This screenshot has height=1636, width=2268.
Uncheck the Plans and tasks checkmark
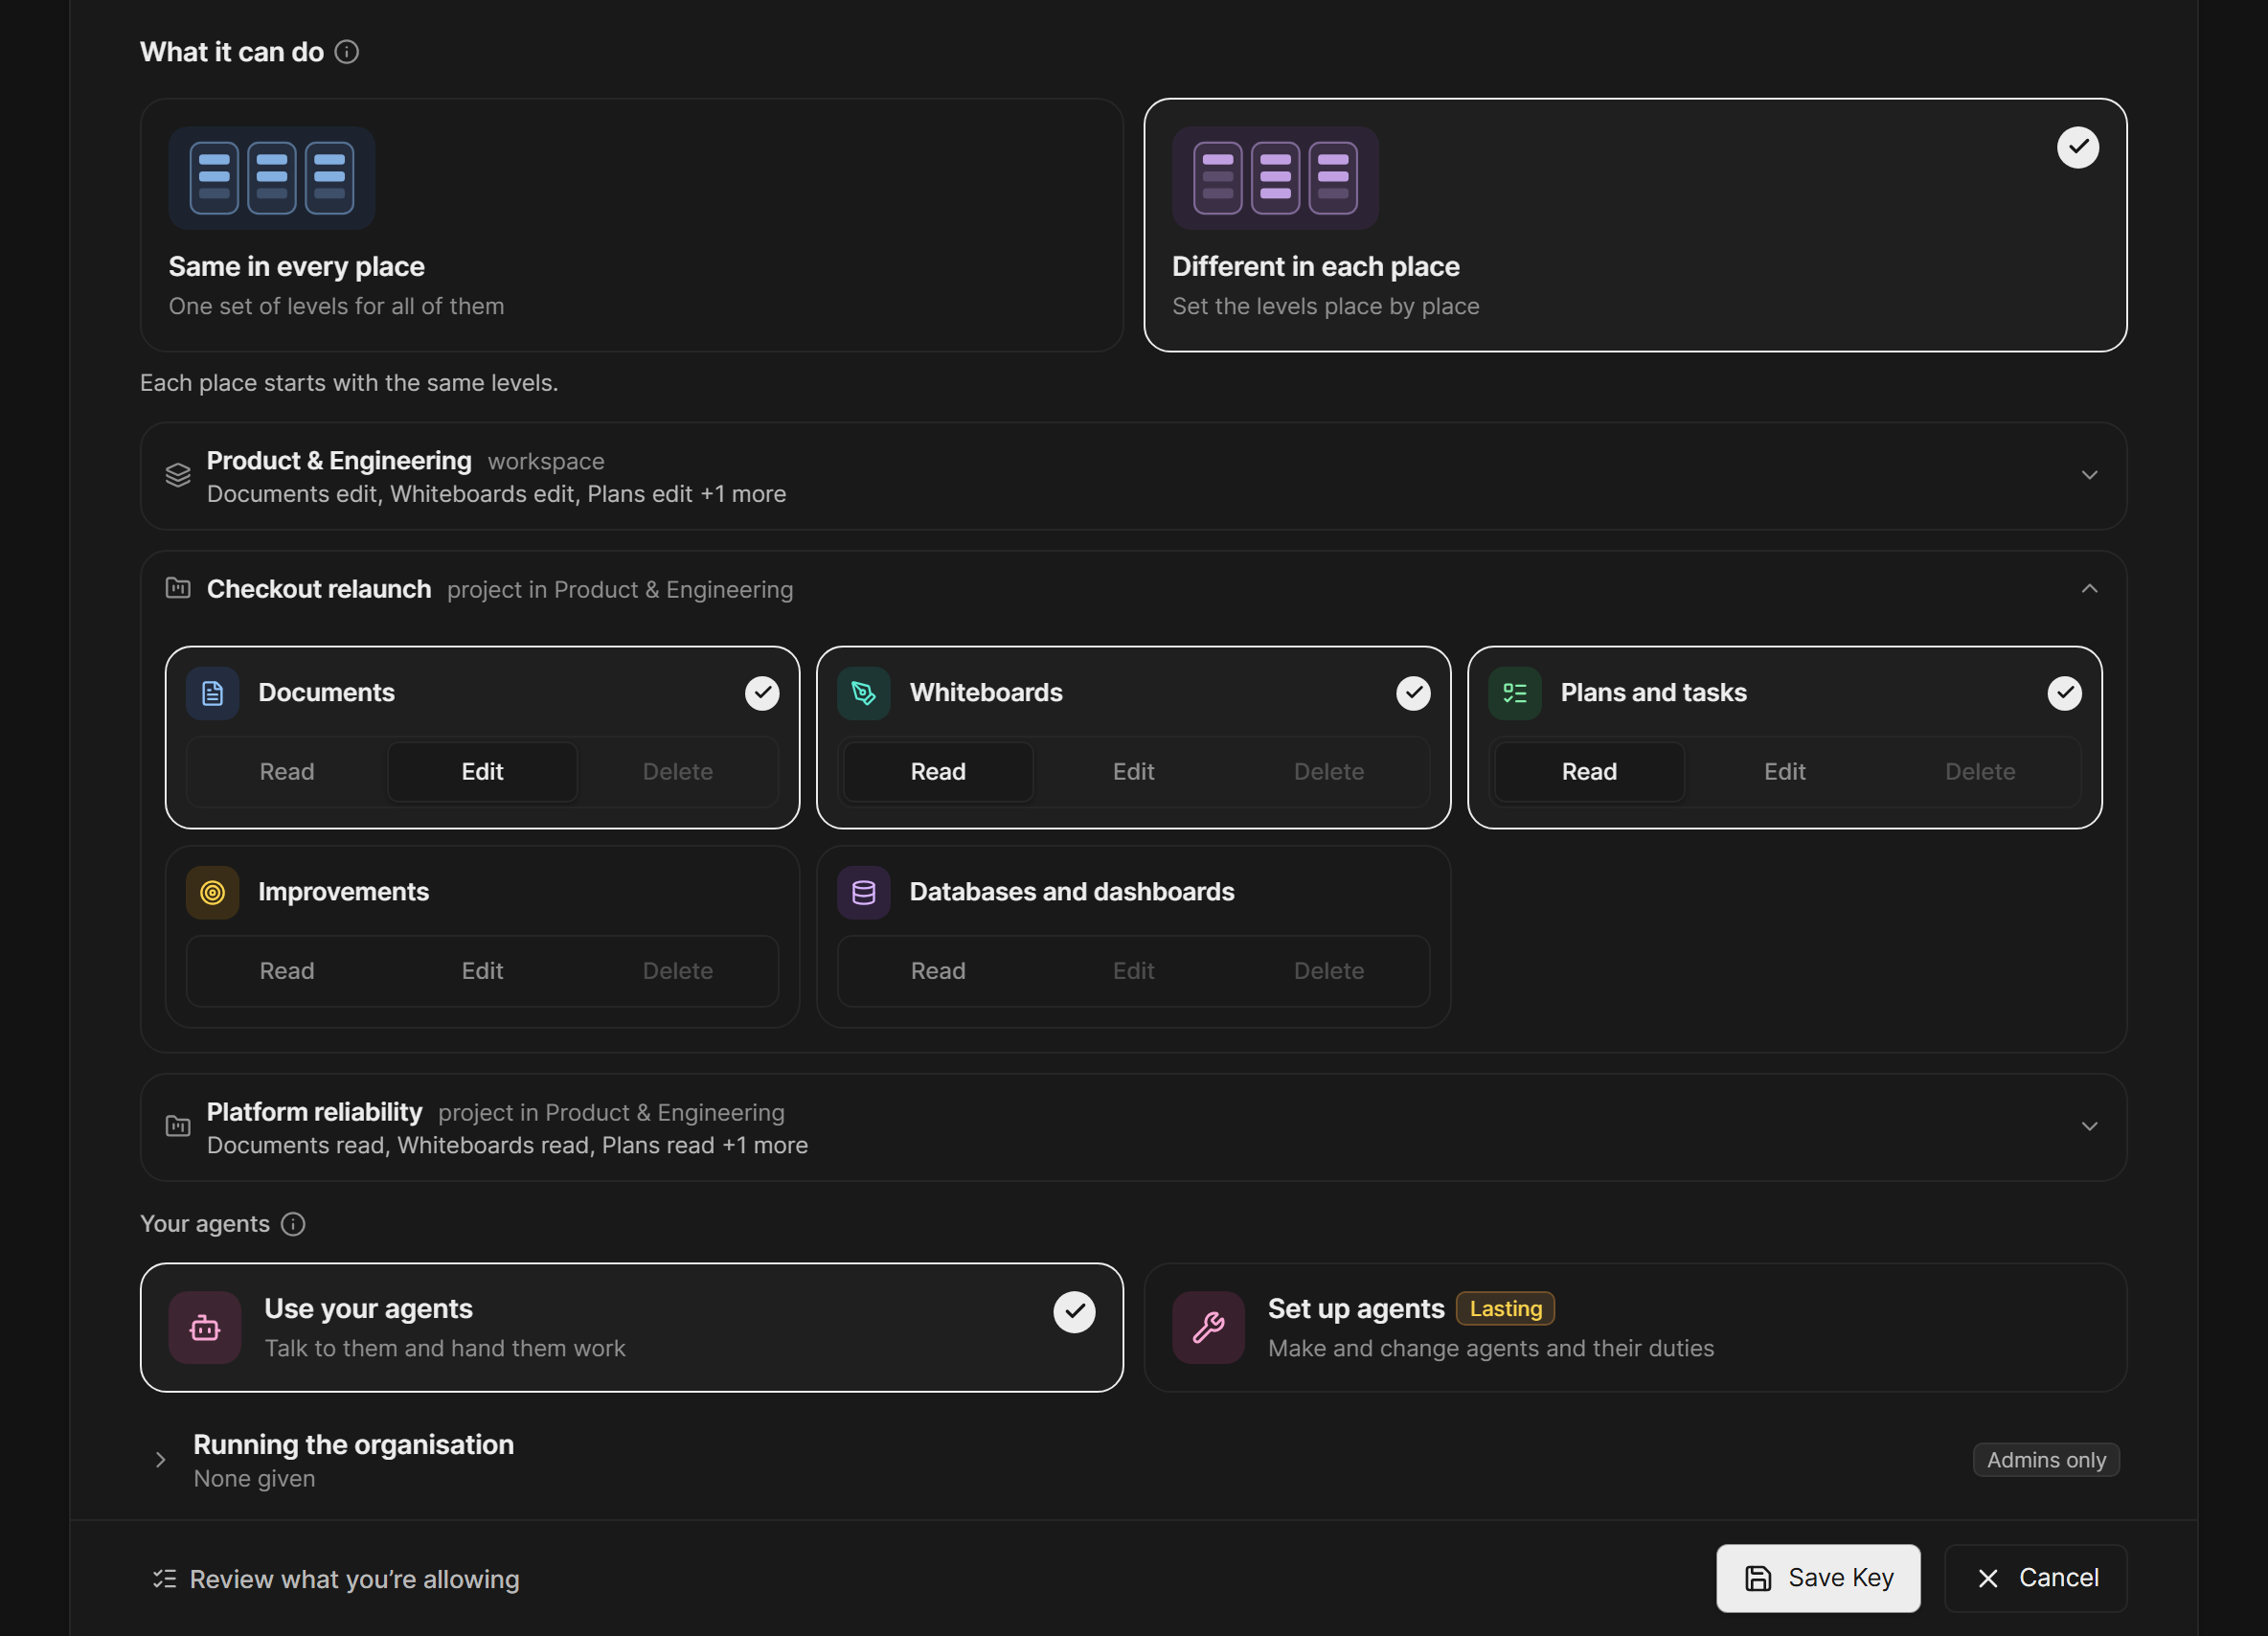pyautogui.click(x=2064, y=693)
